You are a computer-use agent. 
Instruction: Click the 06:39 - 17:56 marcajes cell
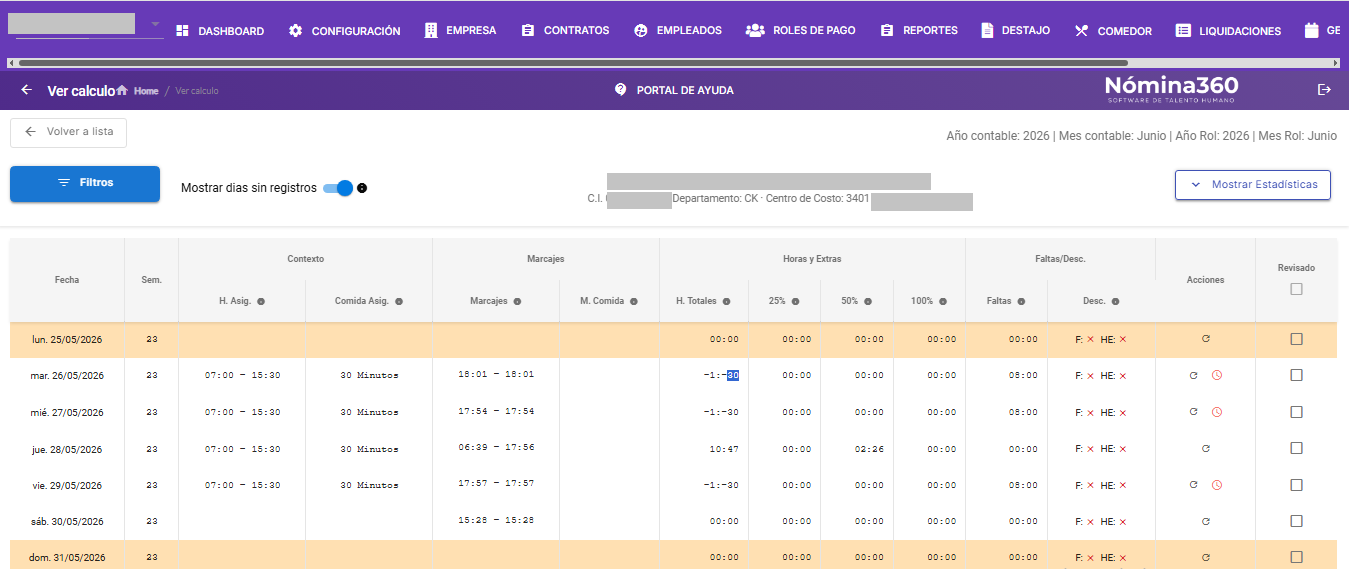pos(496,448)
